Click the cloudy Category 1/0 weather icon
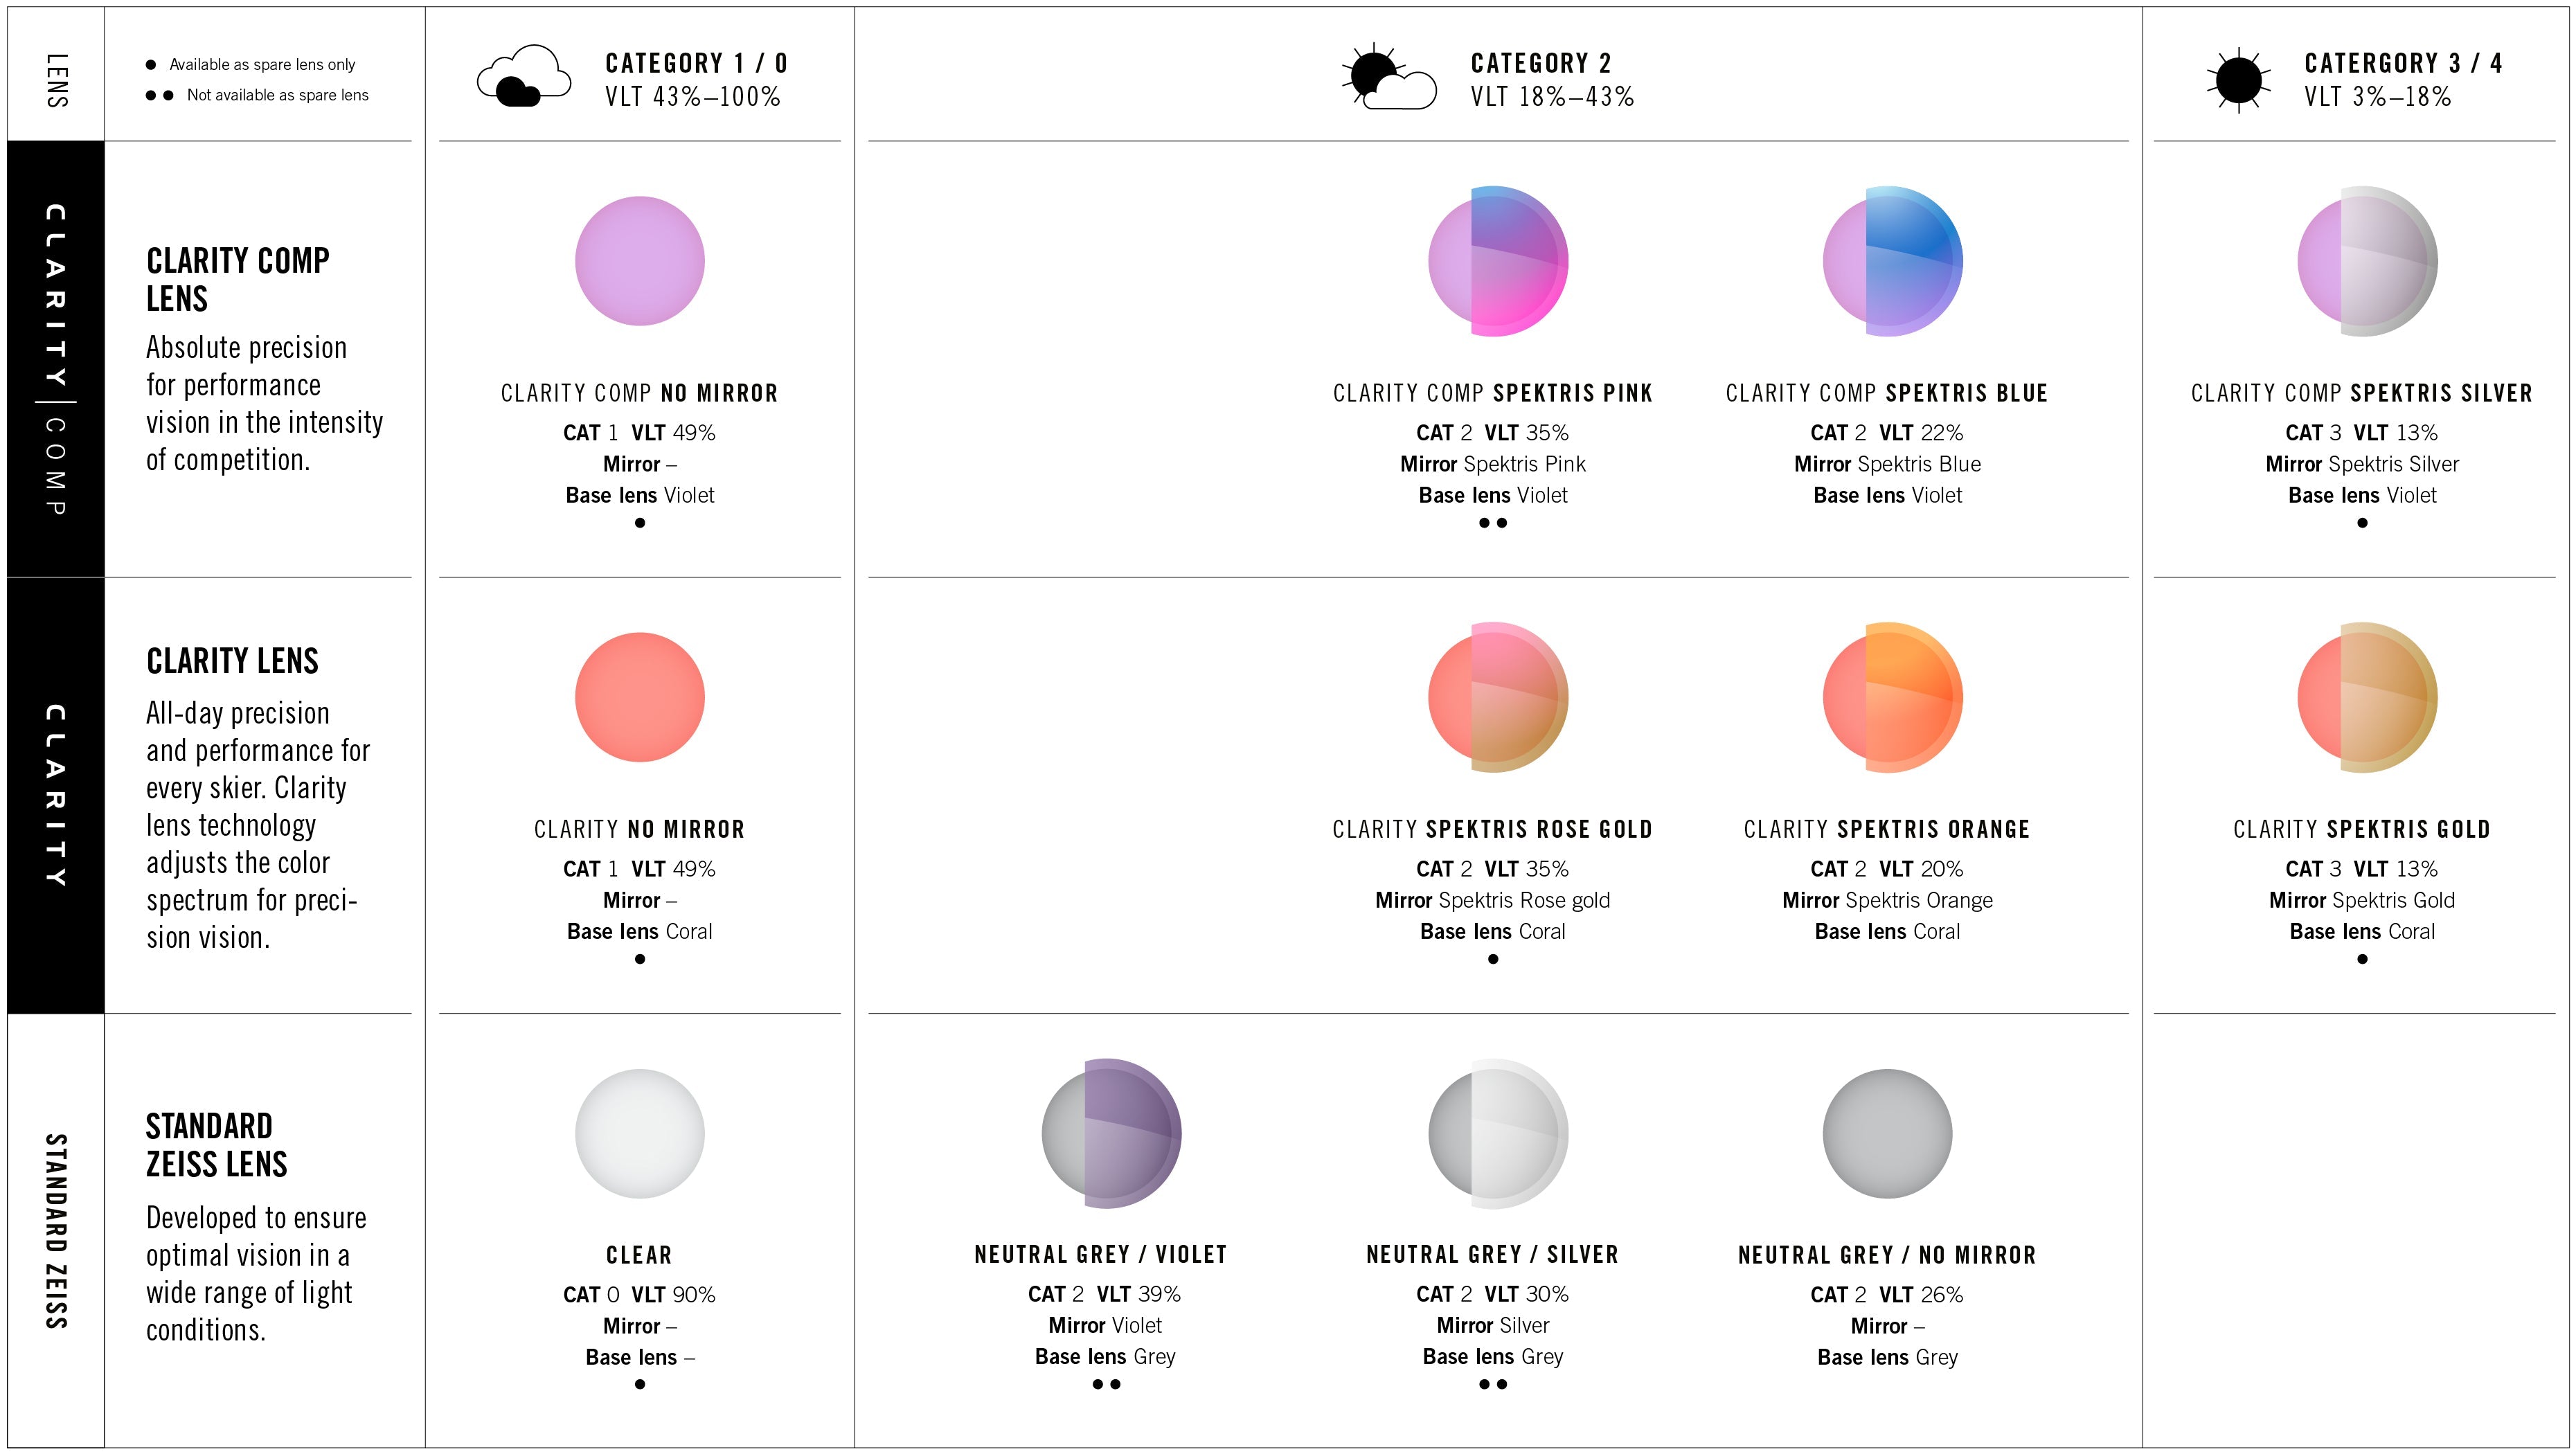Viewport: 2576px width, 1454px height. [x=523, y=76]
